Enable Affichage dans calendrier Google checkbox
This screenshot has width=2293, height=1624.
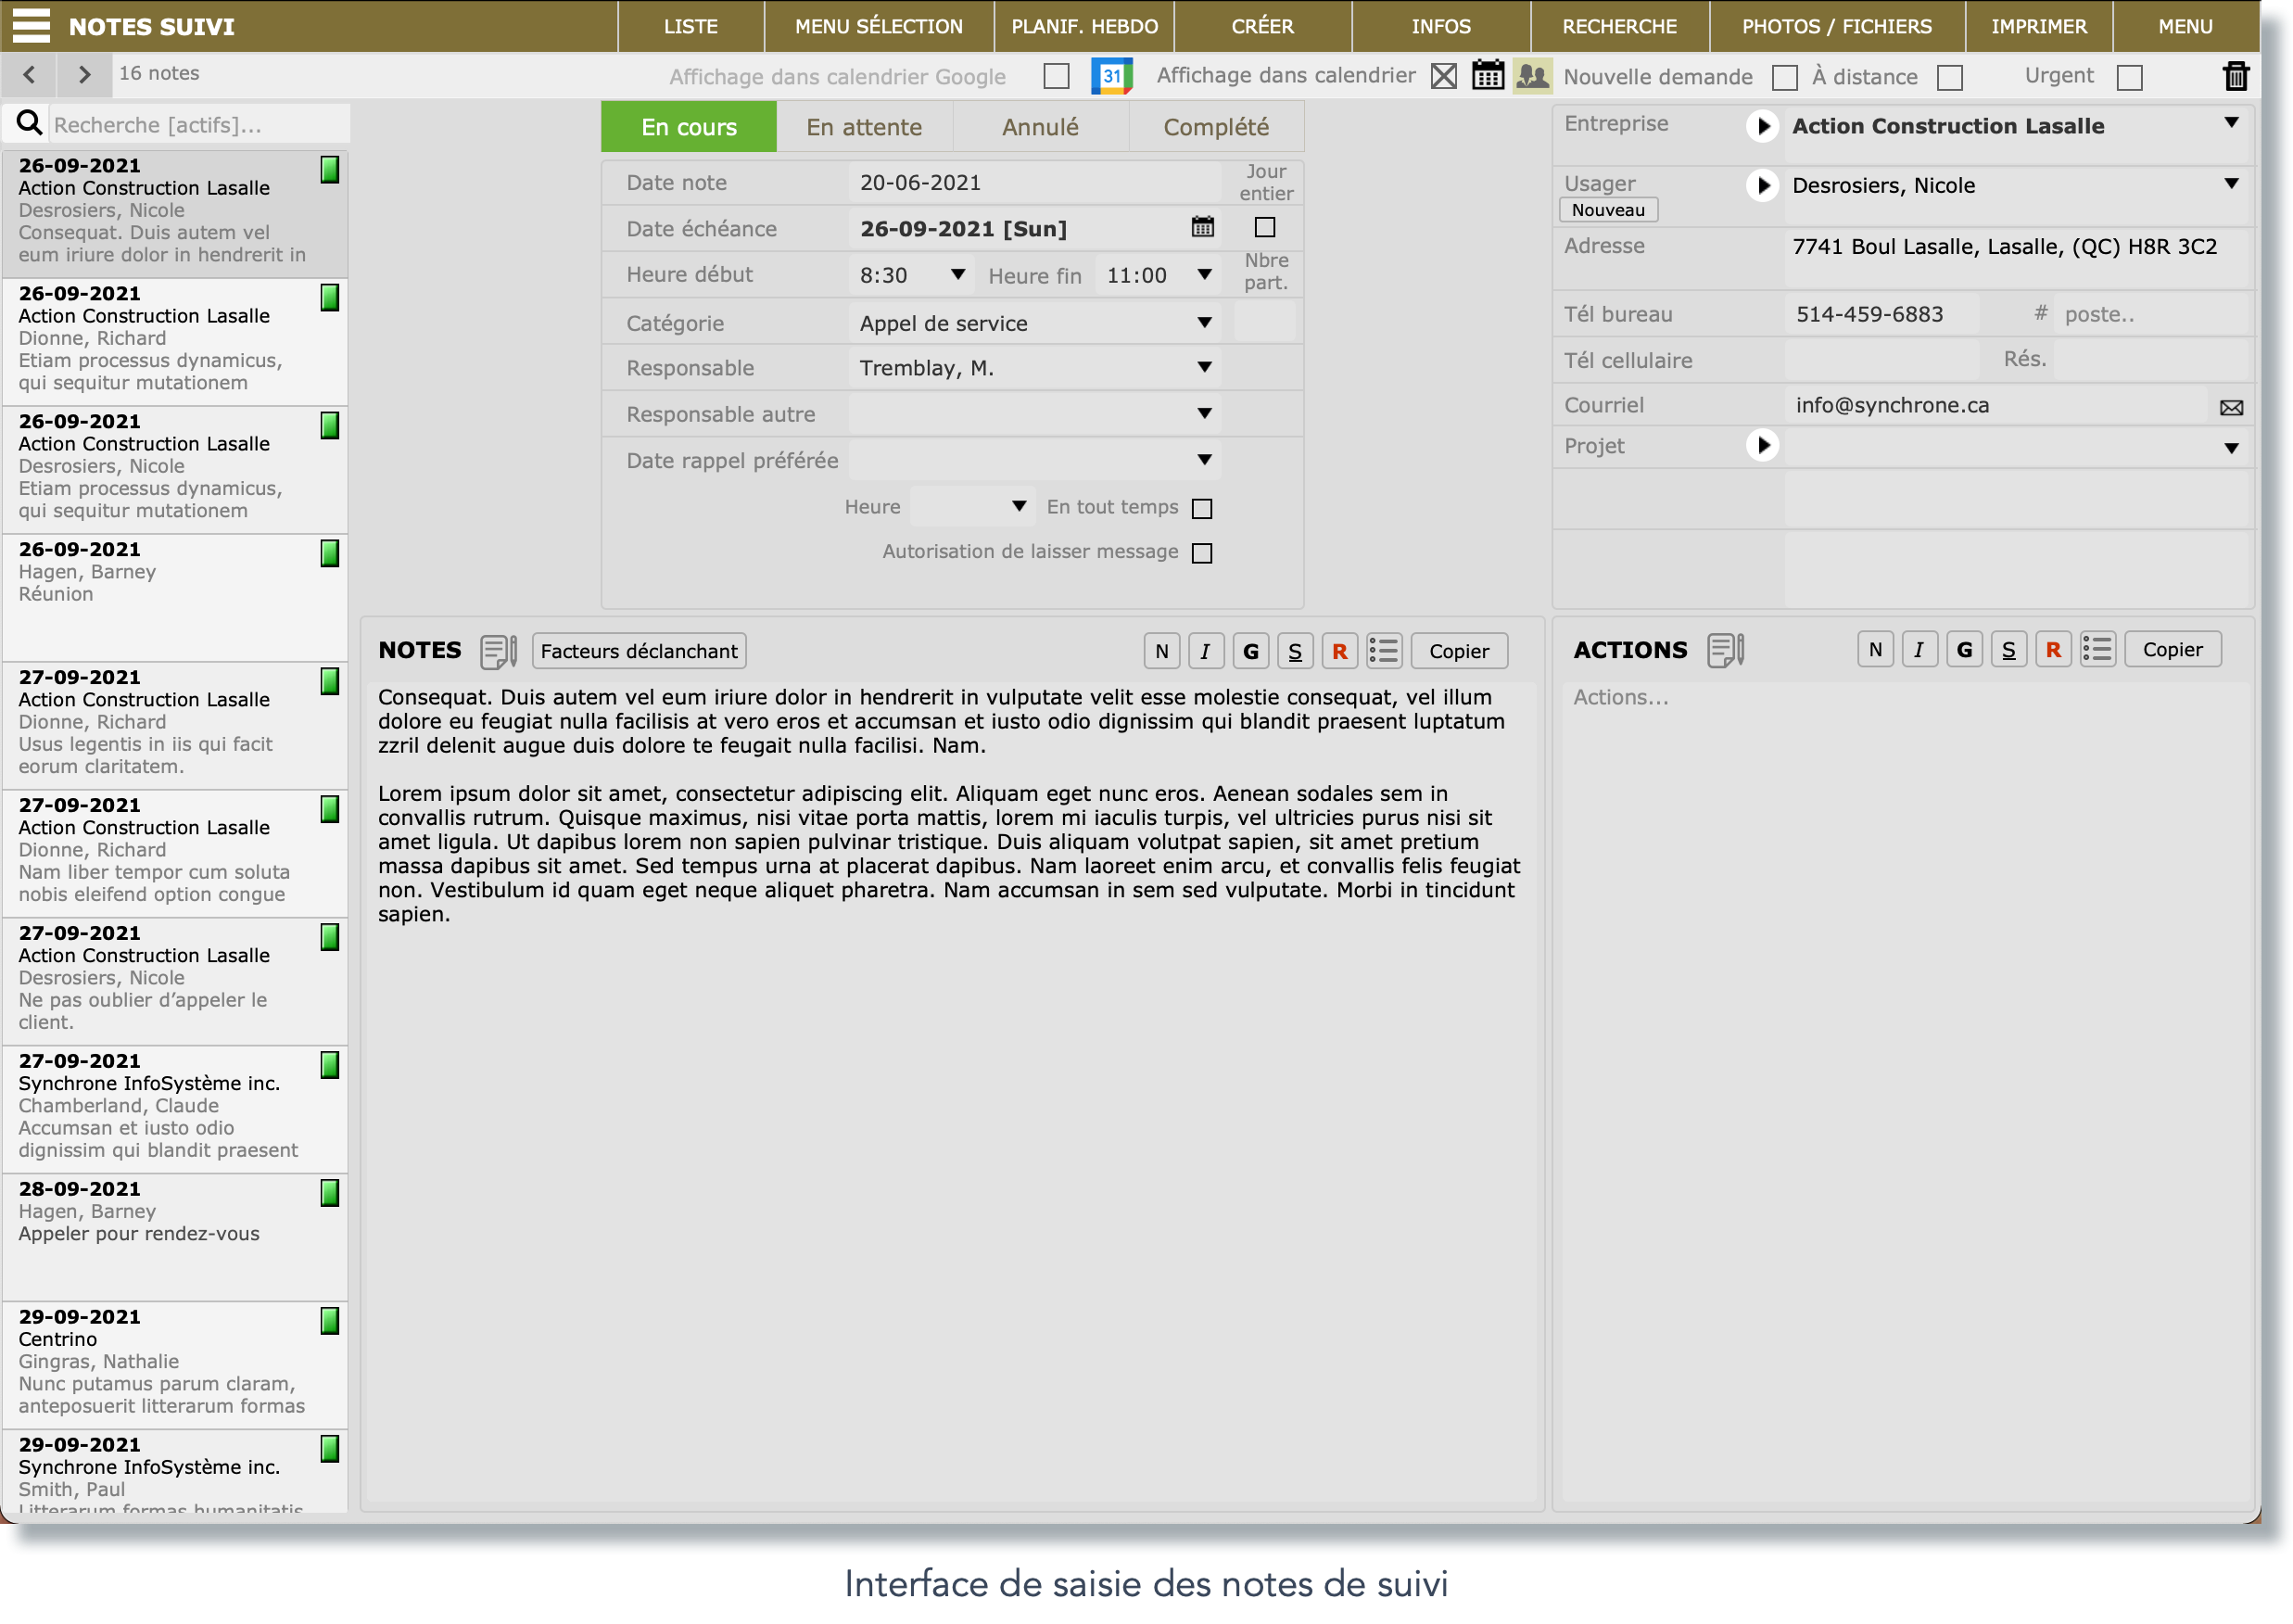pos(1056,76)
